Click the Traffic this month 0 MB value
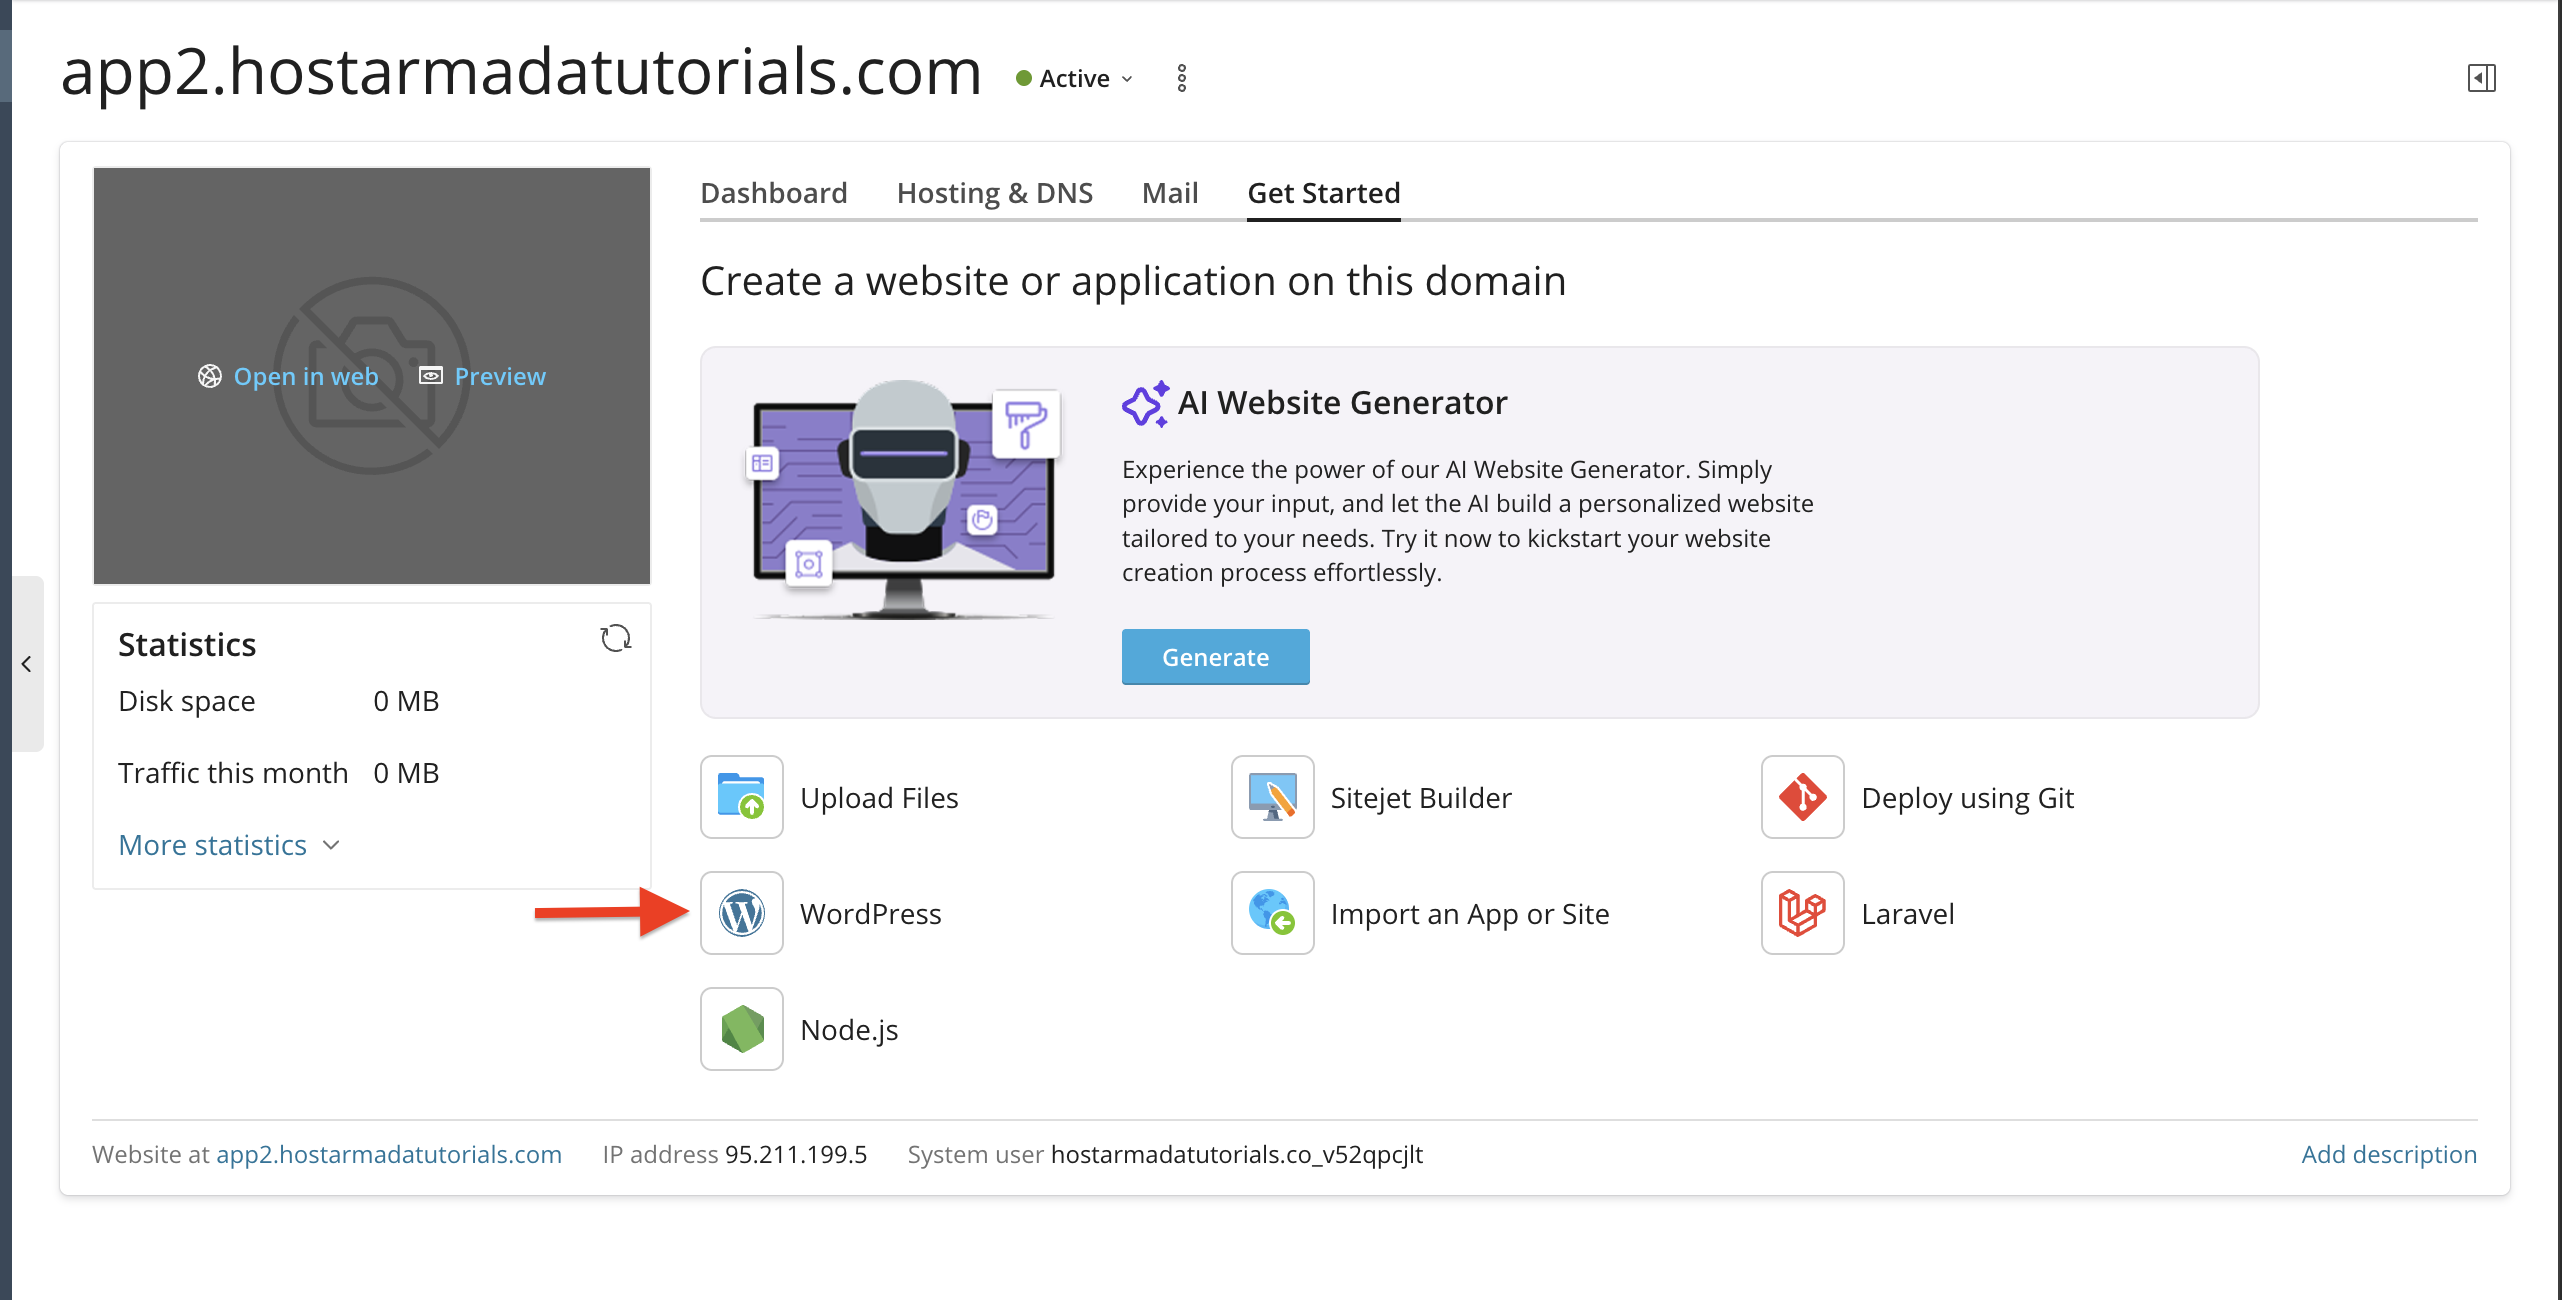The height and width of the screenshot is (1300, 2562). click(x=406, y=773)
